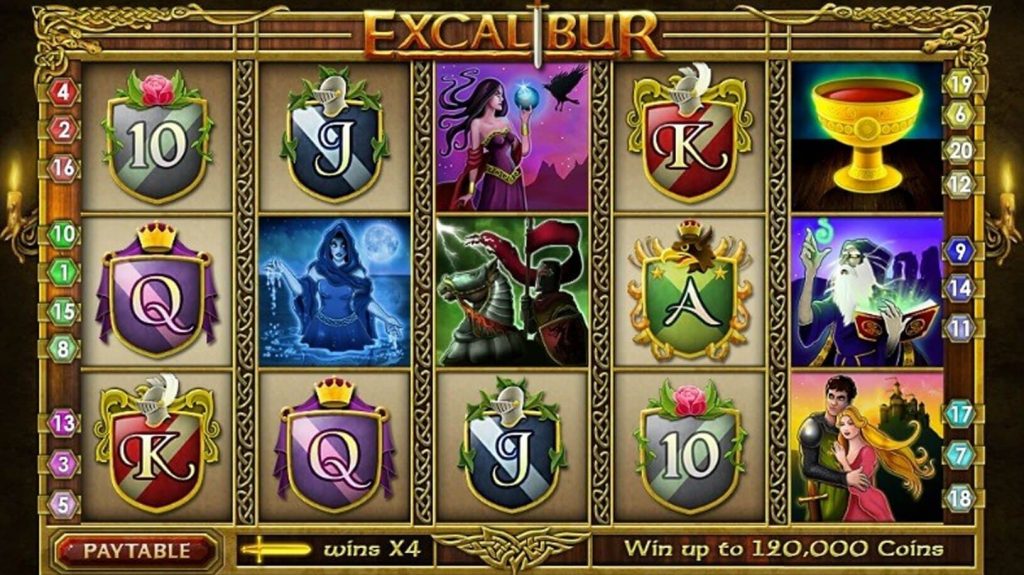The image size is (1024, 575).
Task: Click the sorceress with raven symbol
Action: tap(513, 136)
